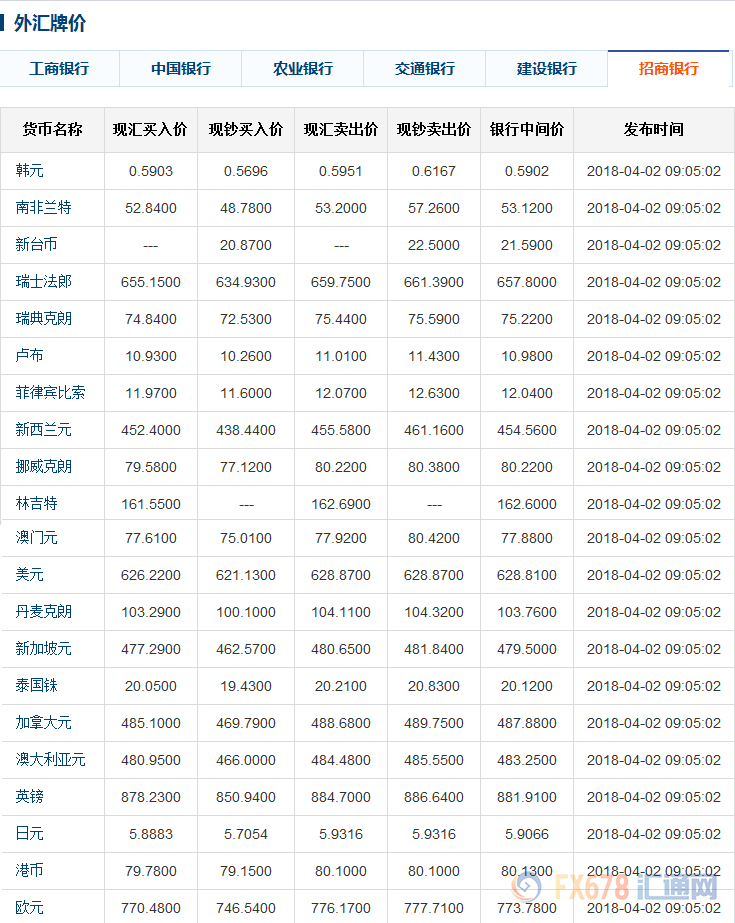Select the 招商银行 tab

(x=669, y=69)
